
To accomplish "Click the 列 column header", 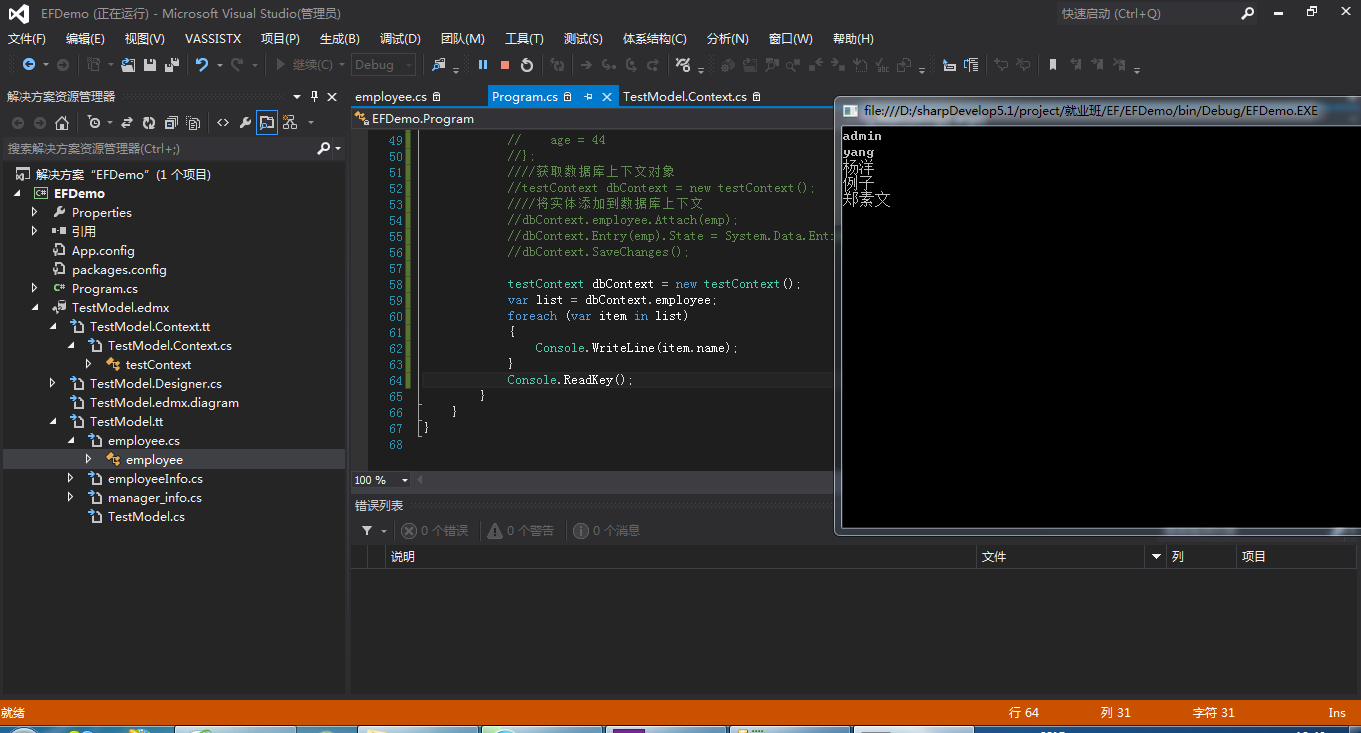I will pos(1201,556).
